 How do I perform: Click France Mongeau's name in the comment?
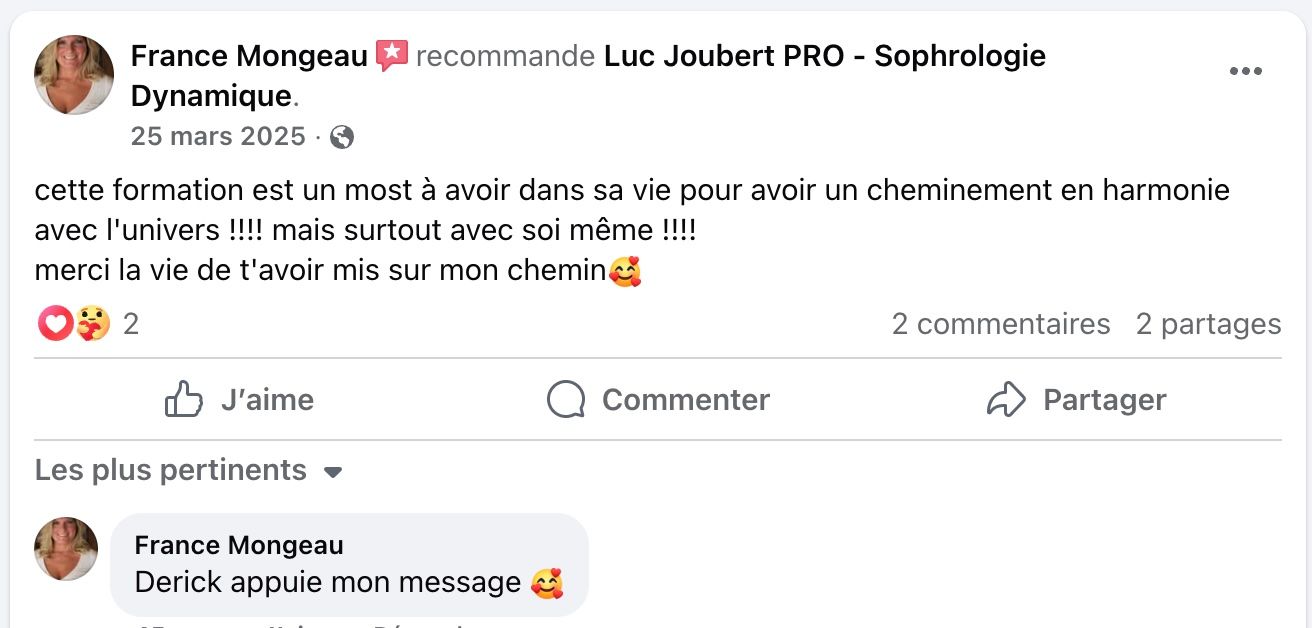pos(239,545)
